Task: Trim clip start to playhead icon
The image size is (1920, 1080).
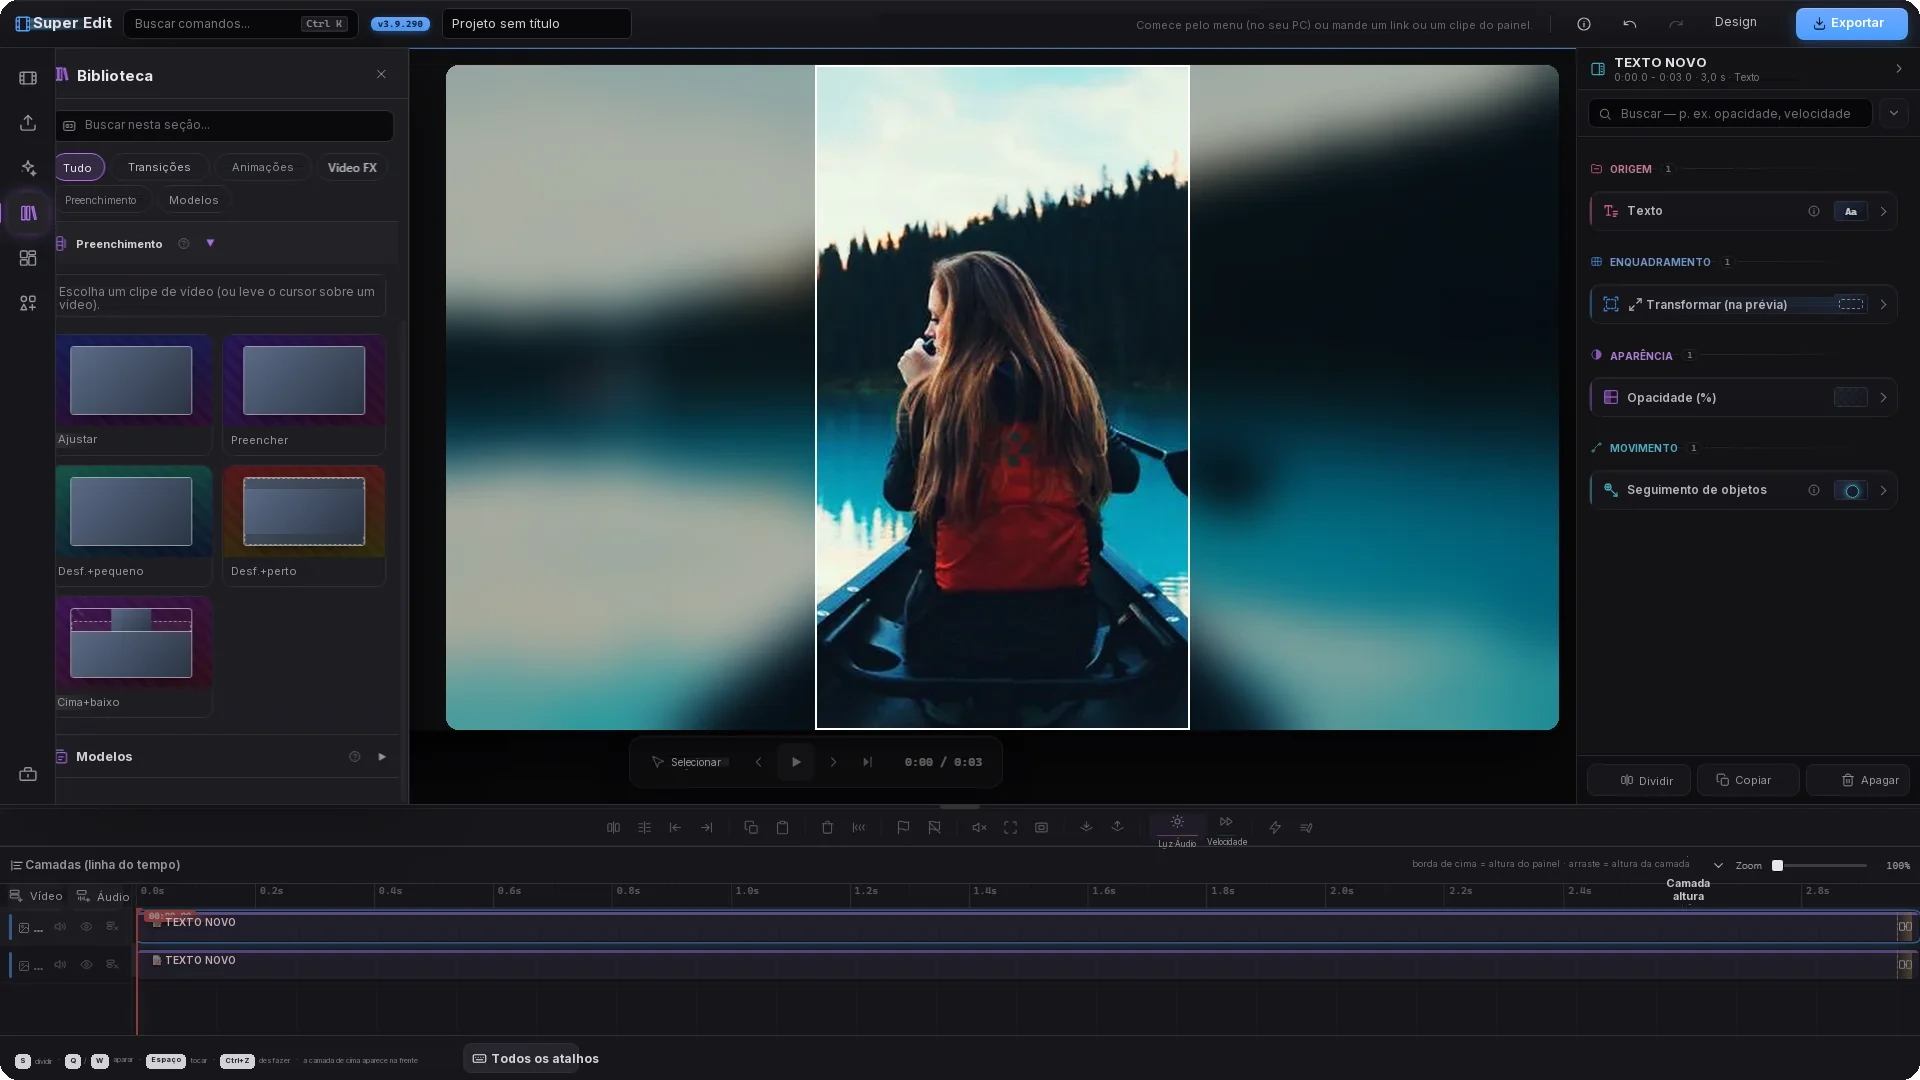Action: (675, 828)
